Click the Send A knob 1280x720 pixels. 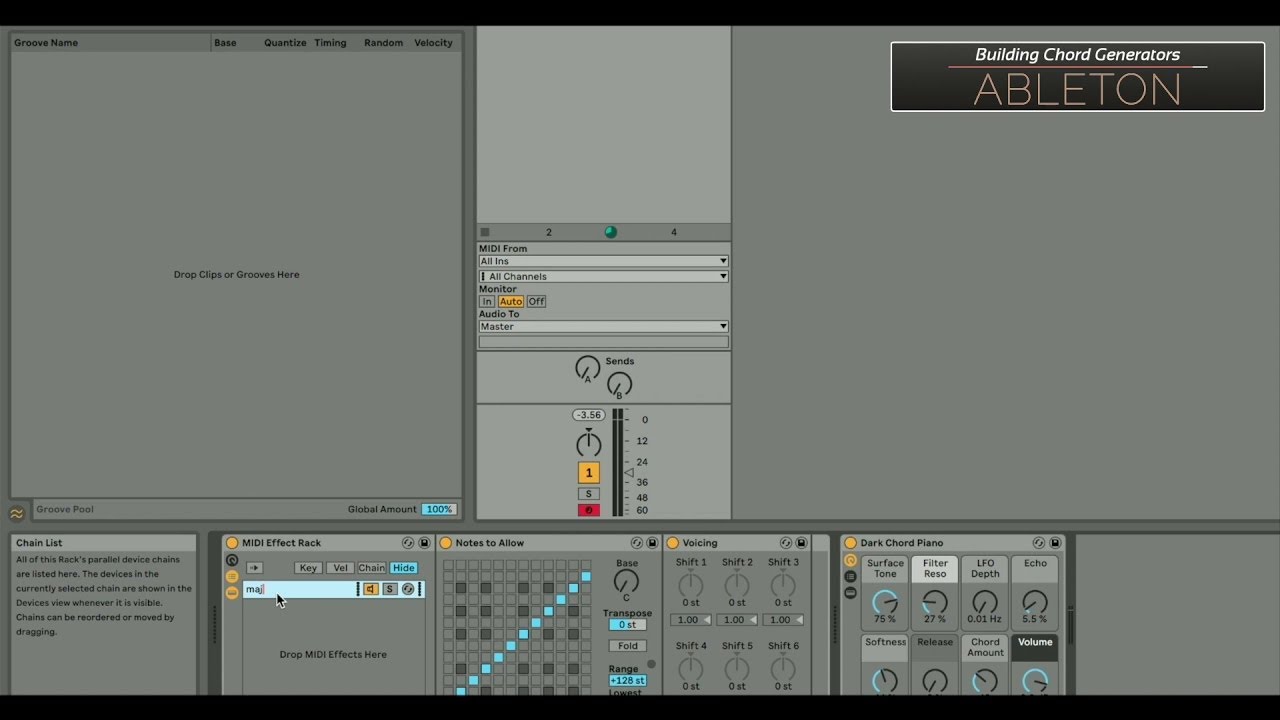pos(588,369)
